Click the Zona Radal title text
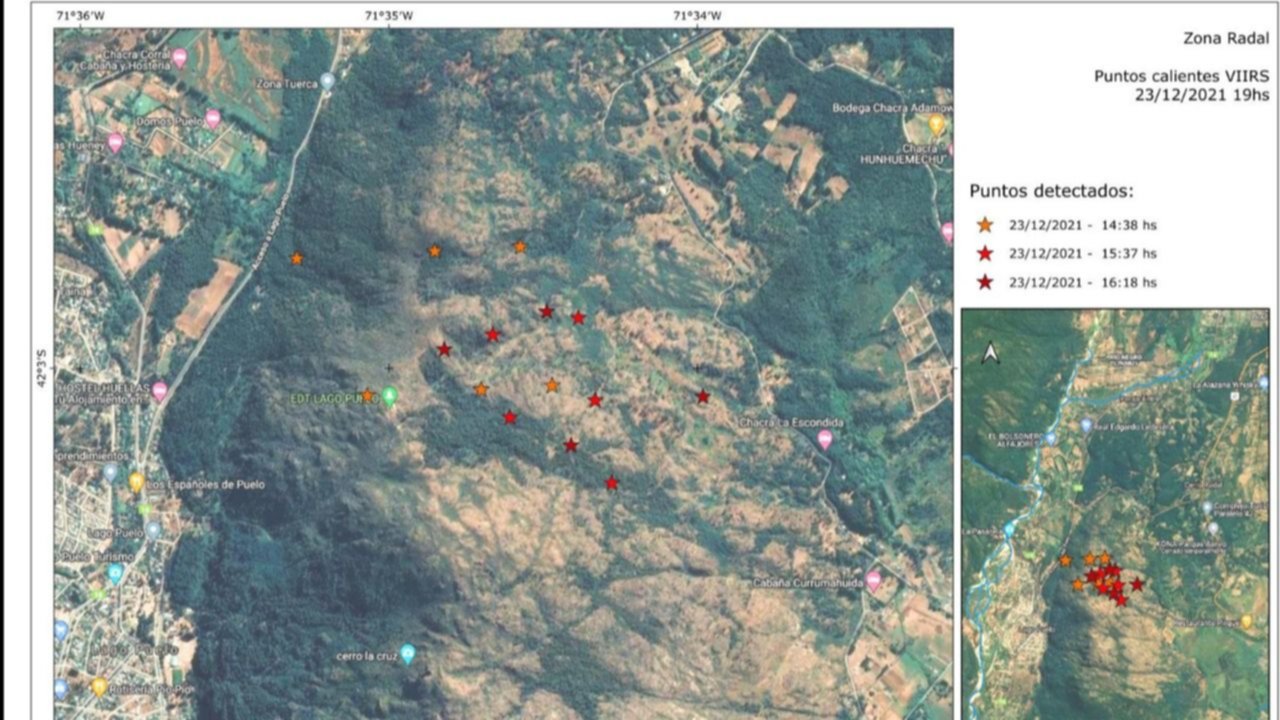 click(1226, 40)
